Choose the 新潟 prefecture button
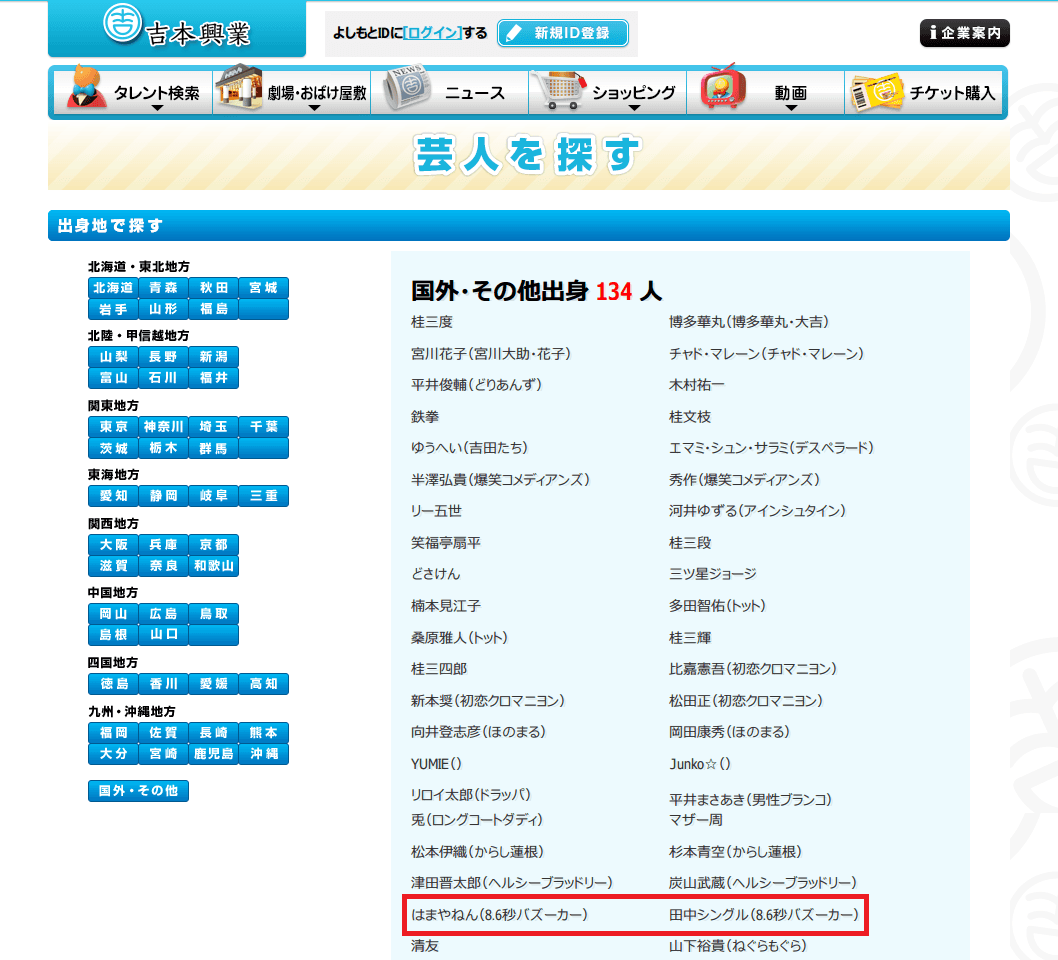Image resolution: width=1058 pixels, height=960 pixels. point(214,357)
